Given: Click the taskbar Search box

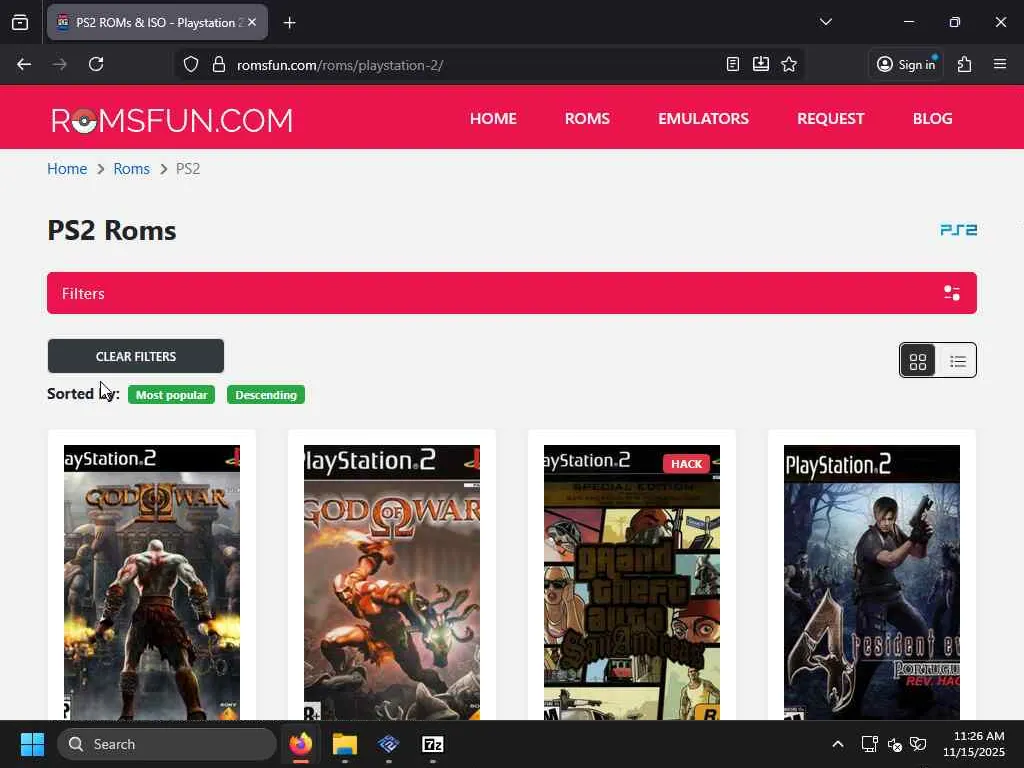Looking at the screenshot, I should point(167,744).
